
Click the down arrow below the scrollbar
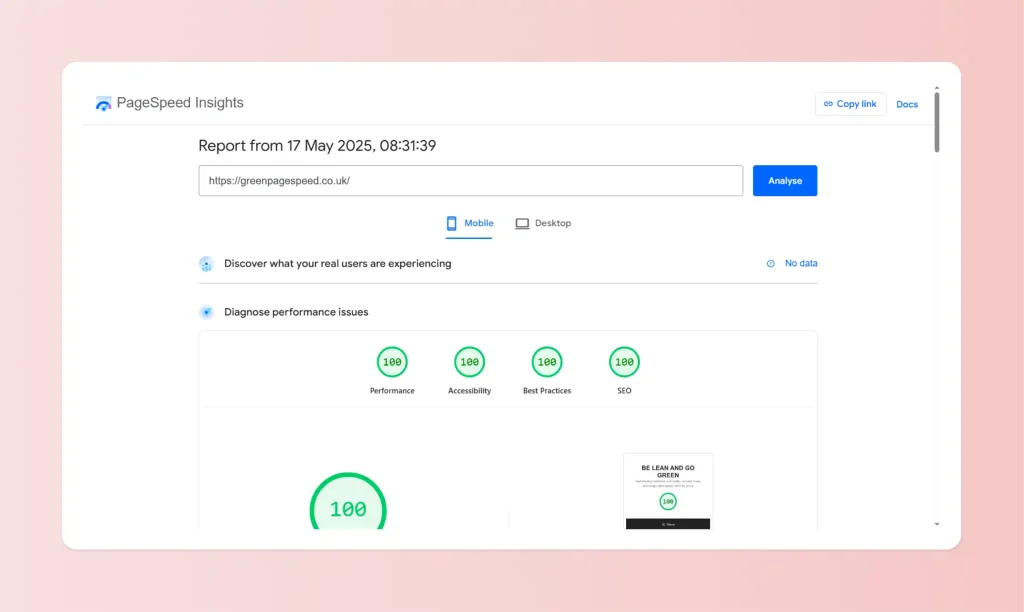click(x=937, y=523)
